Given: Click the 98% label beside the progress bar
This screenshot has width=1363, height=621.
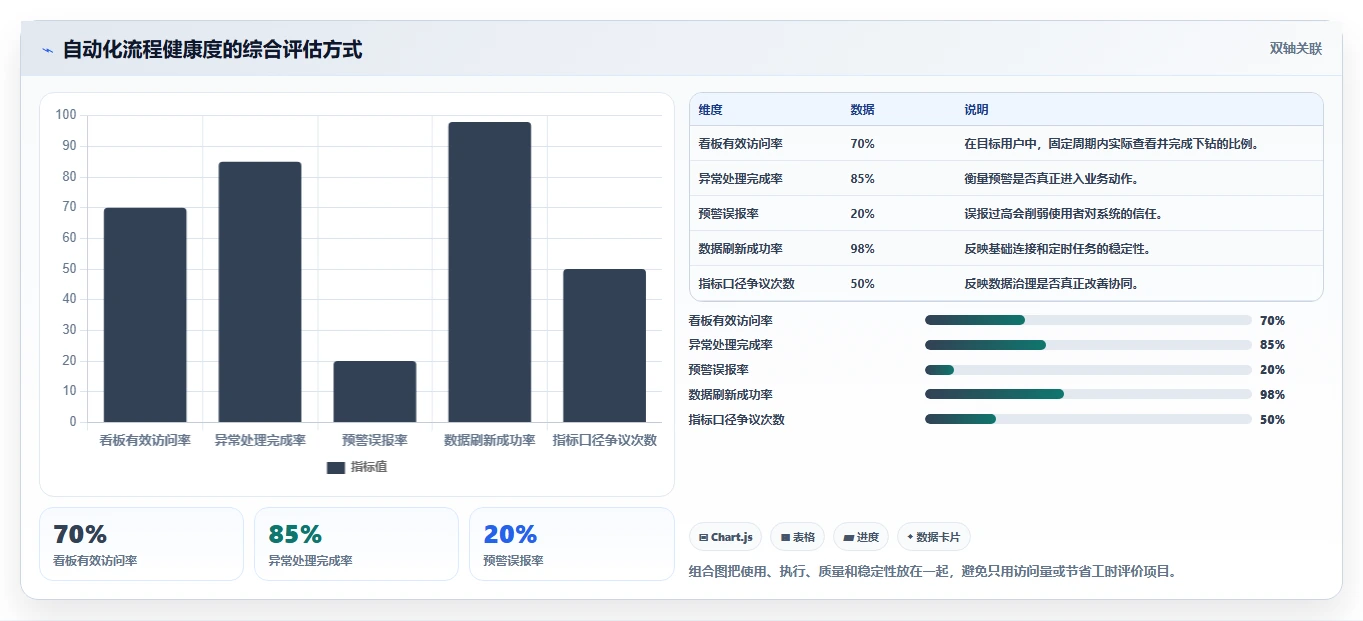Looking at the screenshot, I should point(1272,395).
